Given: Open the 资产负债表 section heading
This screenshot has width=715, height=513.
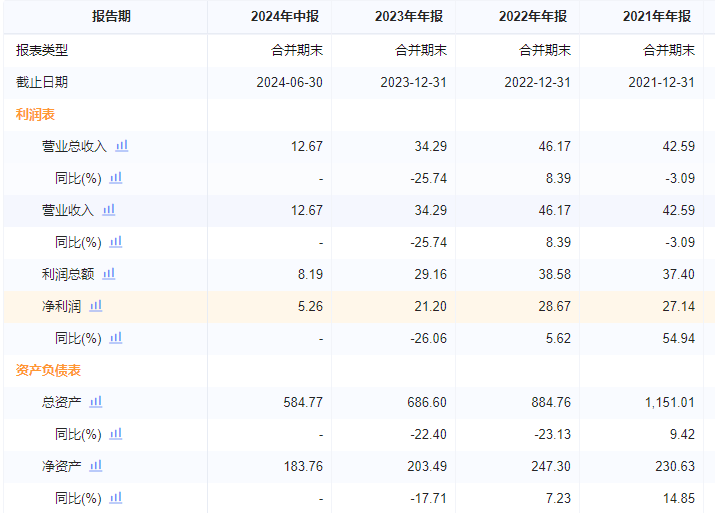Looking at the screenshot, I should (48, 370).
